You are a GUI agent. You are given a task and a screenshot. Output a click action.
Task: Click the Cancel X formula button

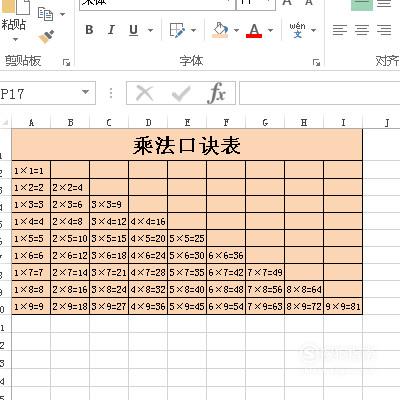pos(144,93)
